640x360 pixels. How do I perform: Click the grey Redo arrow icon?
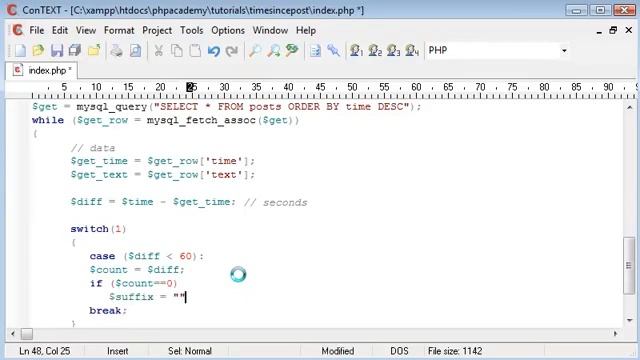(x=232, y=51)
